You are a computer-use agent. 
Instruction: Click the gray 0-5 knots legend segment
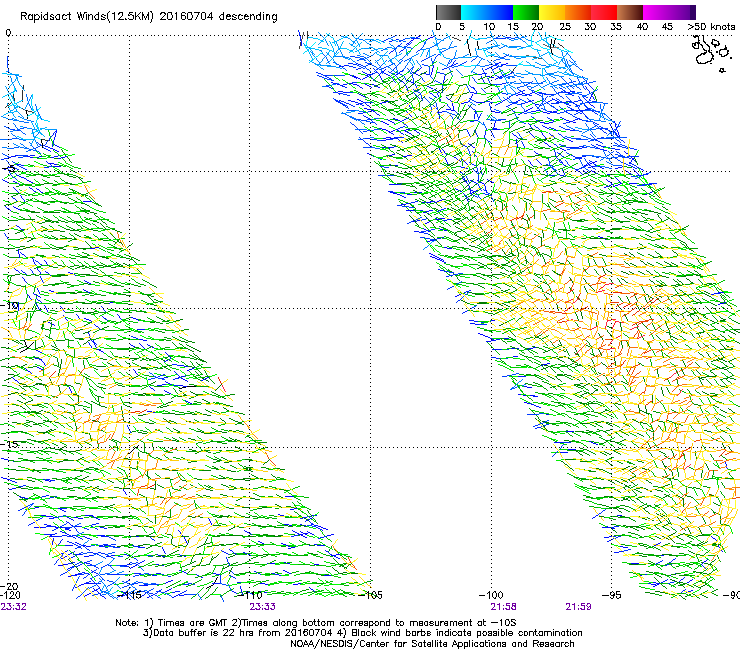pyautogui.click(x=448, y=12)
